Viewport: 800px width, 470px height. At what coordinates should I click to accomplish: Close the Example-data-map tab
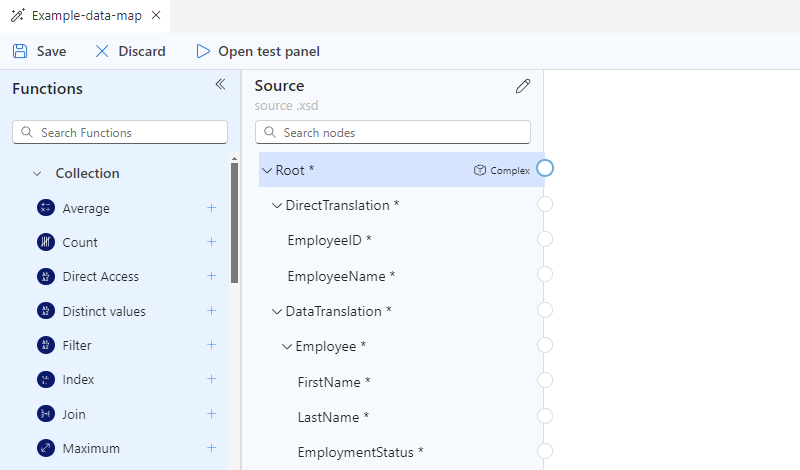[x=156, y=16]
